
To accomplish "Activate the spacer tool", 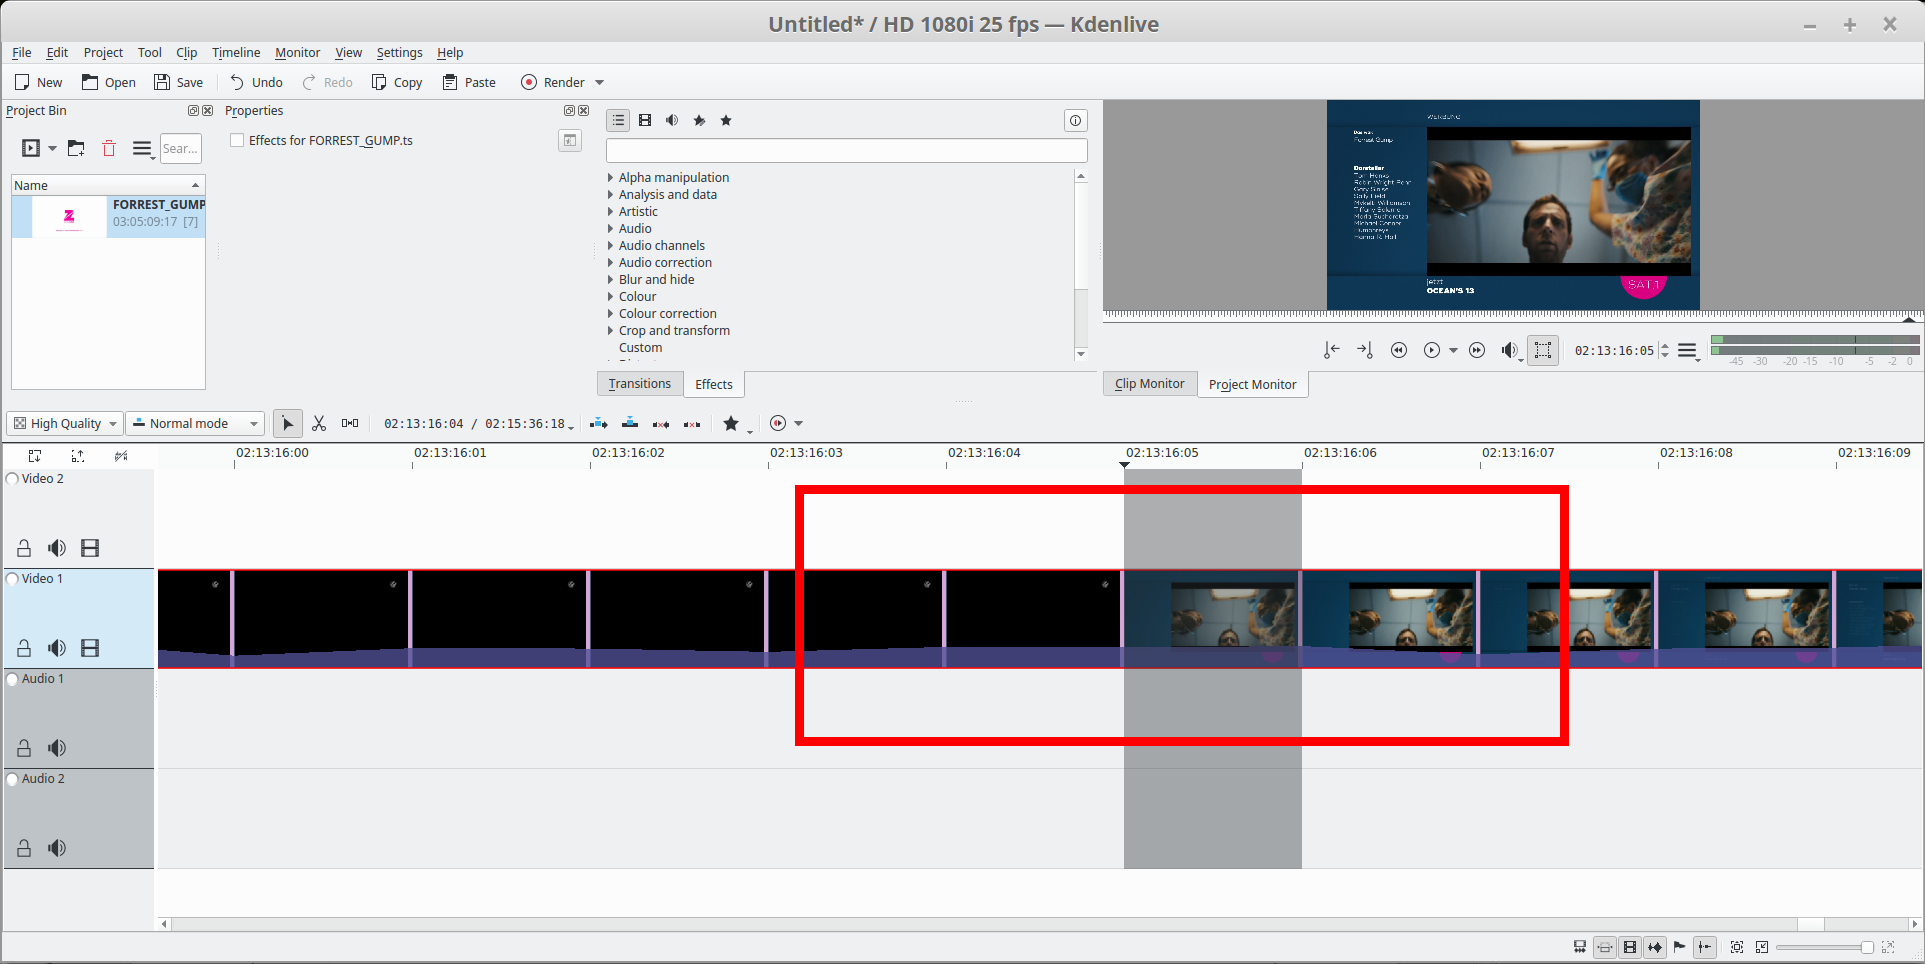I will click(350, 424).
